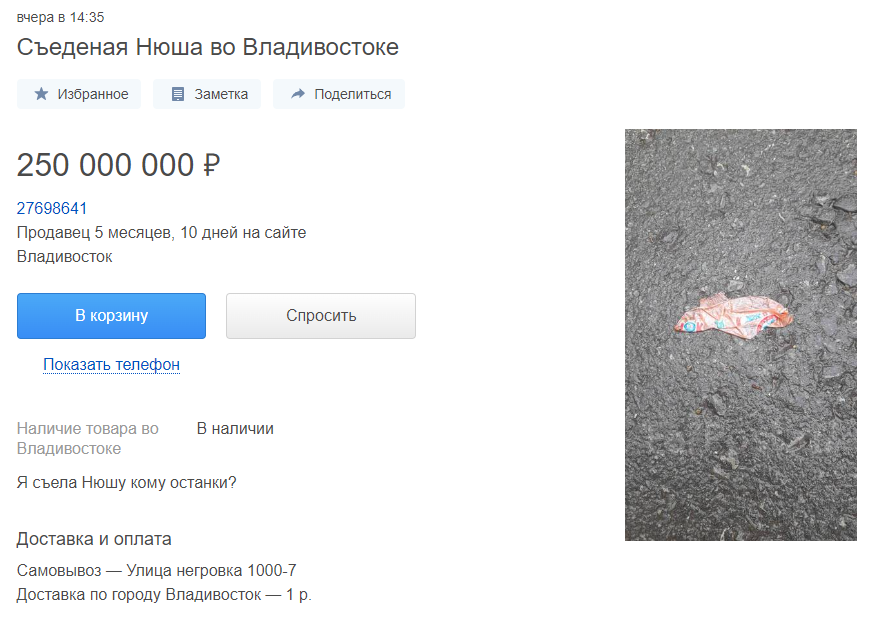Open seller profile link 27698641

[x=52, y=208]
